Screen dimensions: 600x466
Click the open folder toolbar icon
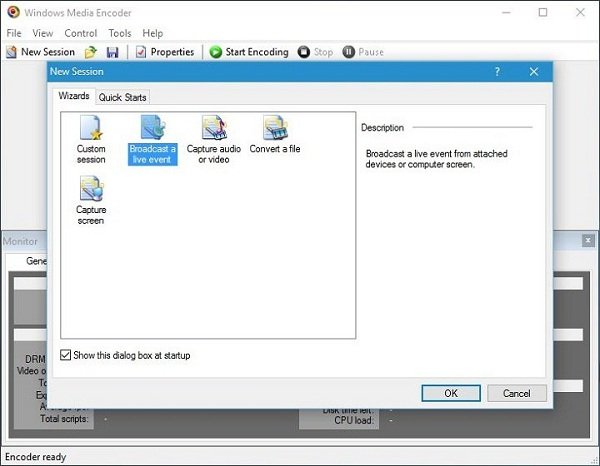91,52
